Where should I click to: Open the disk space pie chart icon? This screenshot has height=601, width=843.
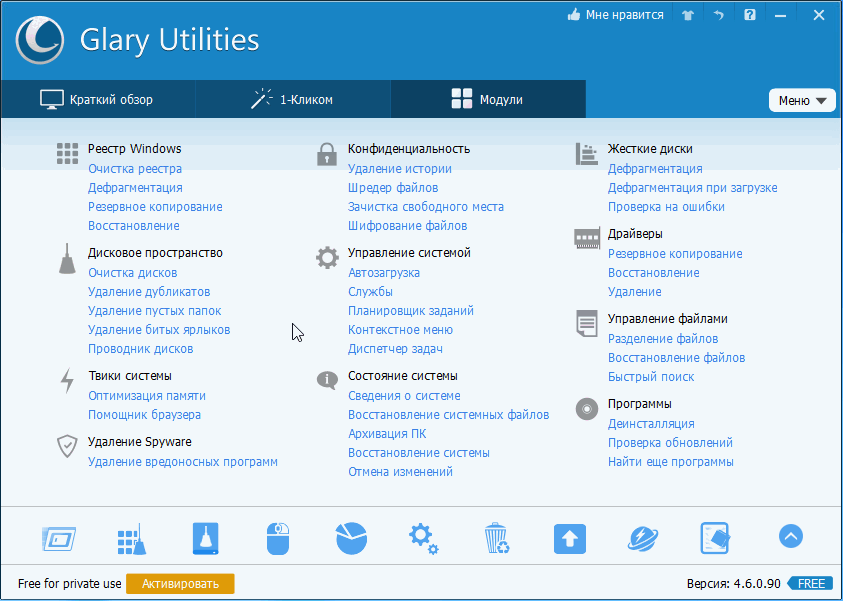point(350,538)
